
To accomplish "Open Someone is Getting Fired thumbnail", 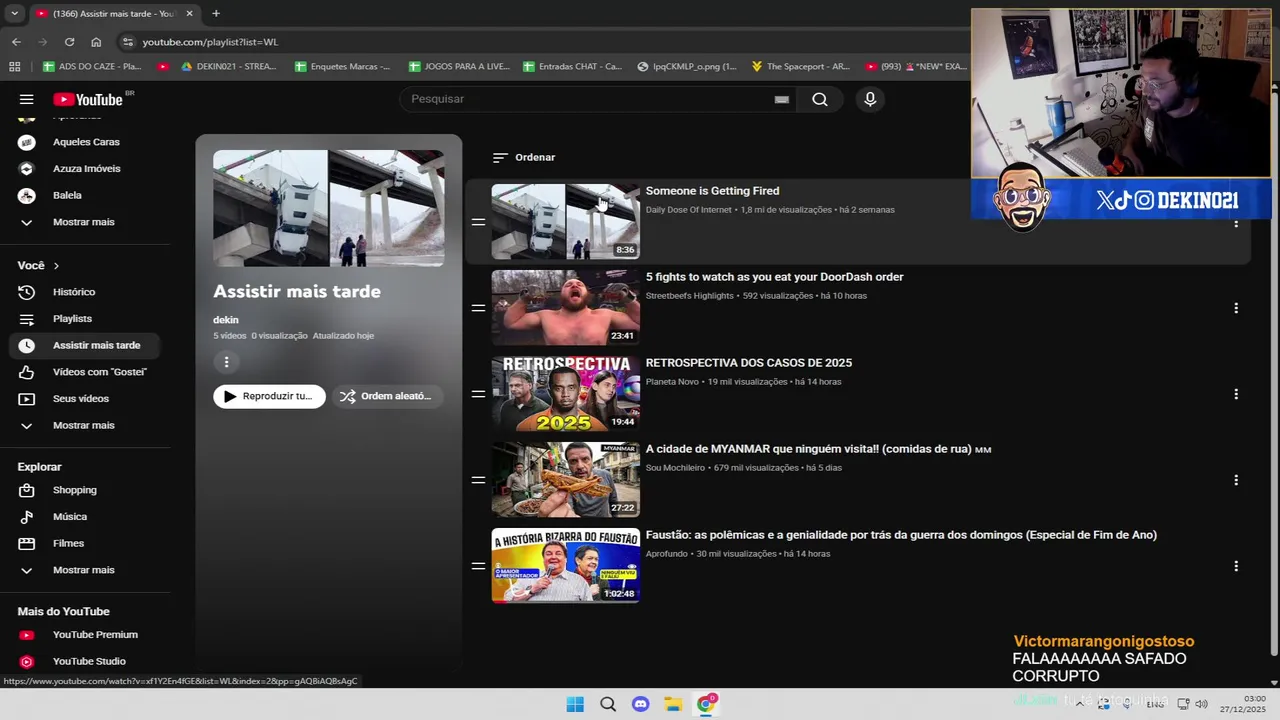I will [x=565, y=221].
